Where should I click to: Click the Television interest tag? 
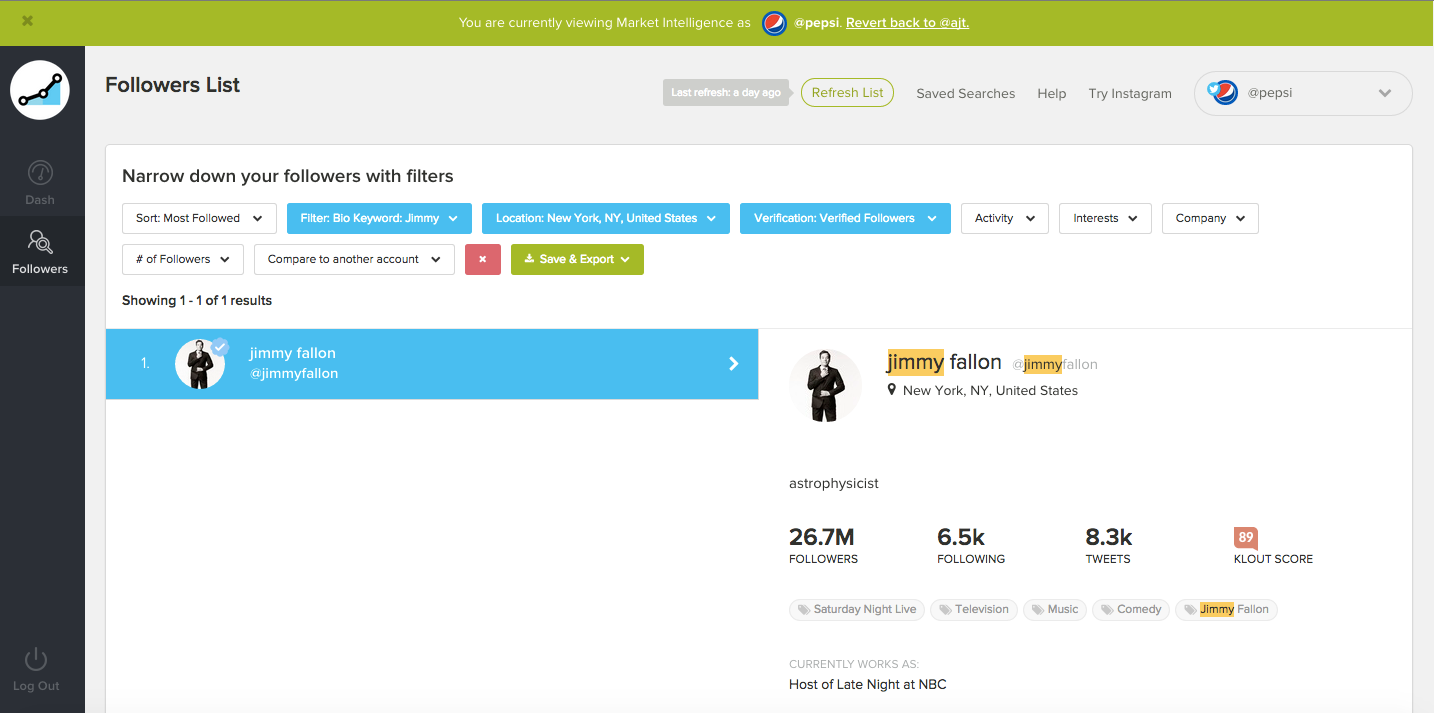coord(974,609)
